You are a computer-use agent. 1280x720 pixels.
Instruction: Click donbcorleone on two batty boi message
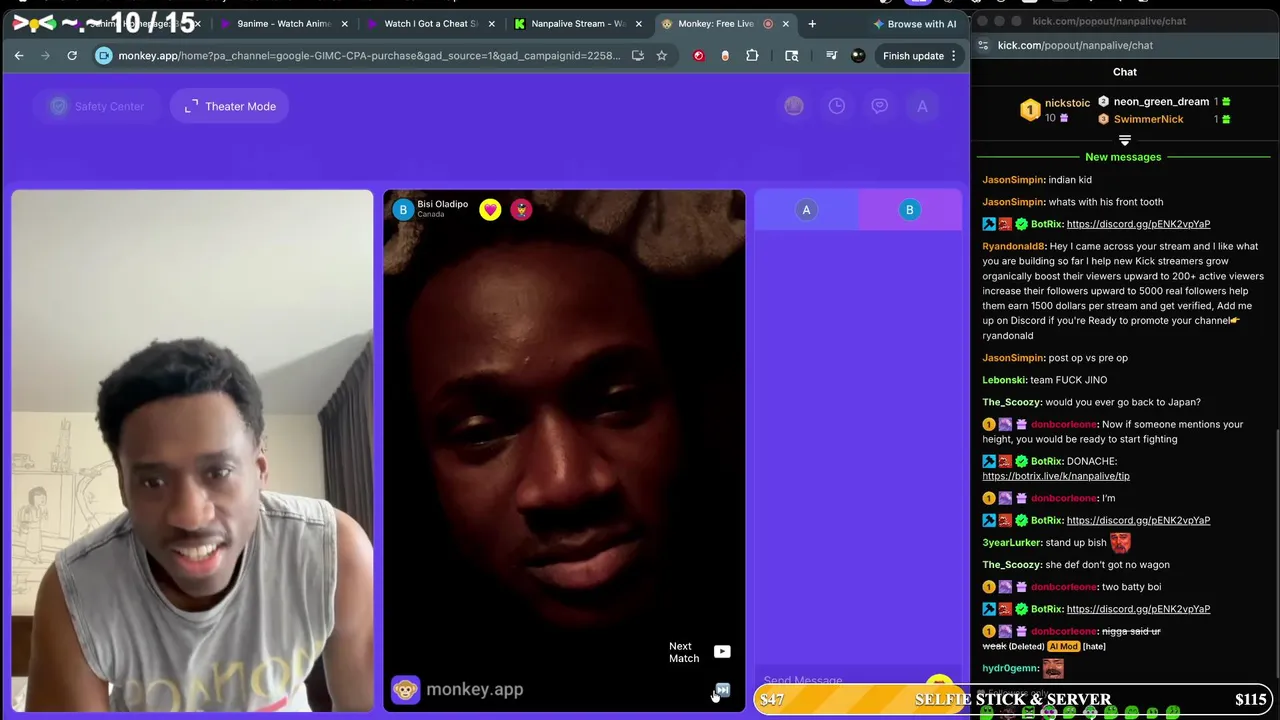(1064, 587)
